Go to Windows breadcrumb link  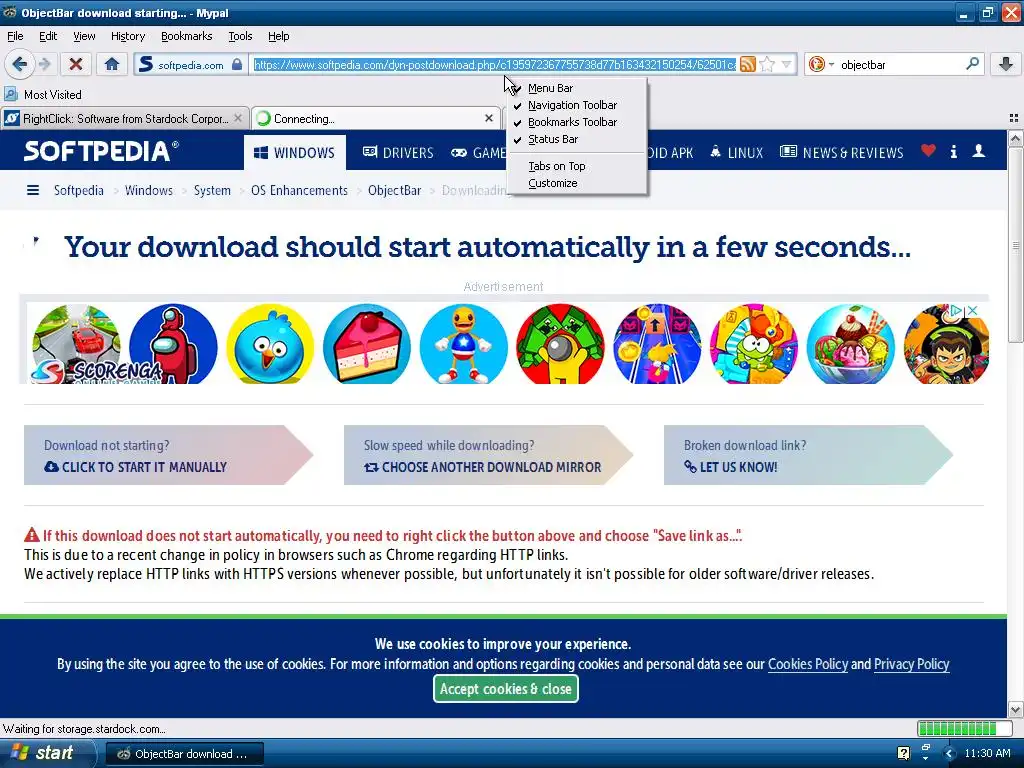149,190
